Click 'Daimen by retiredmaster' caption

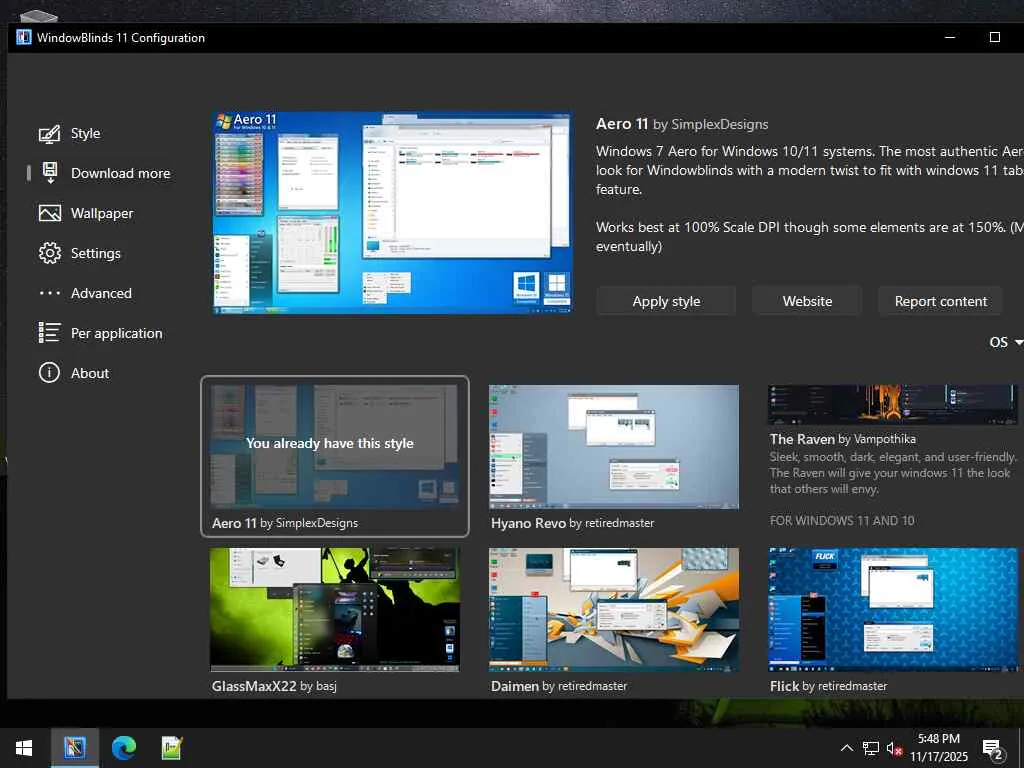coord(559,686)
